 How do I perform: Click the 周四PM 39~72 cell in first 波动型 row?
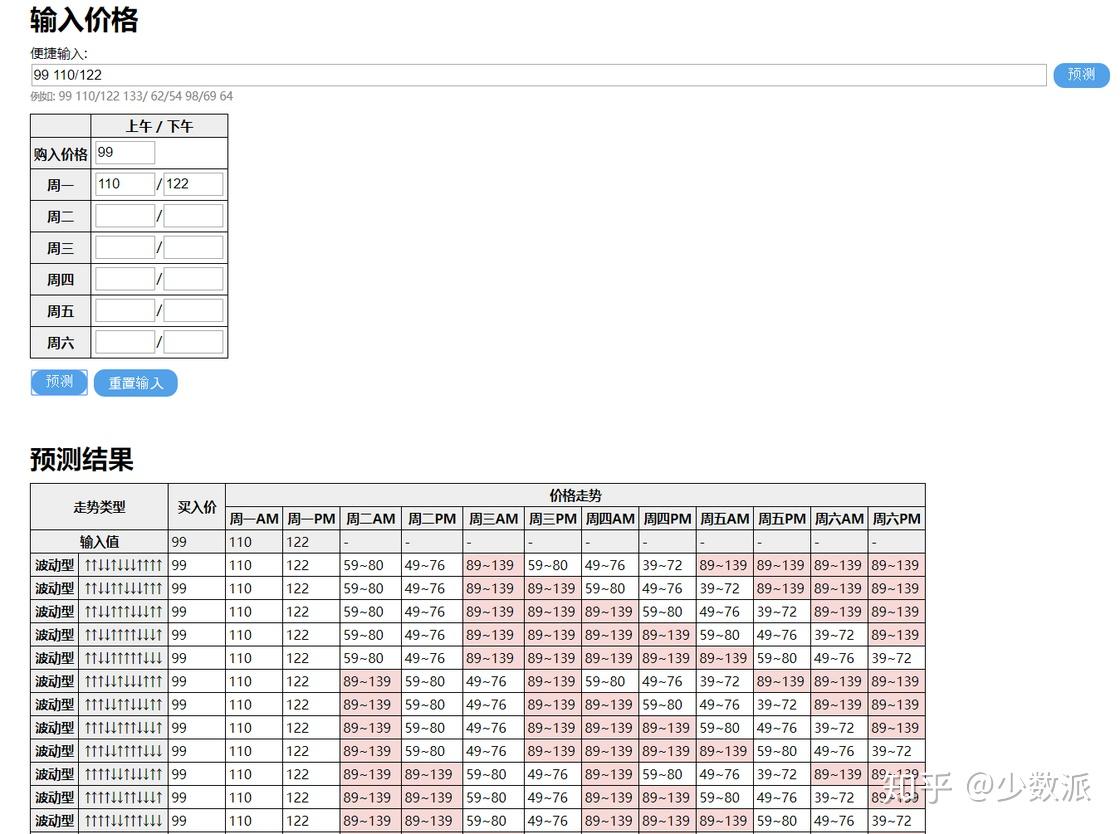pos(667,566)
